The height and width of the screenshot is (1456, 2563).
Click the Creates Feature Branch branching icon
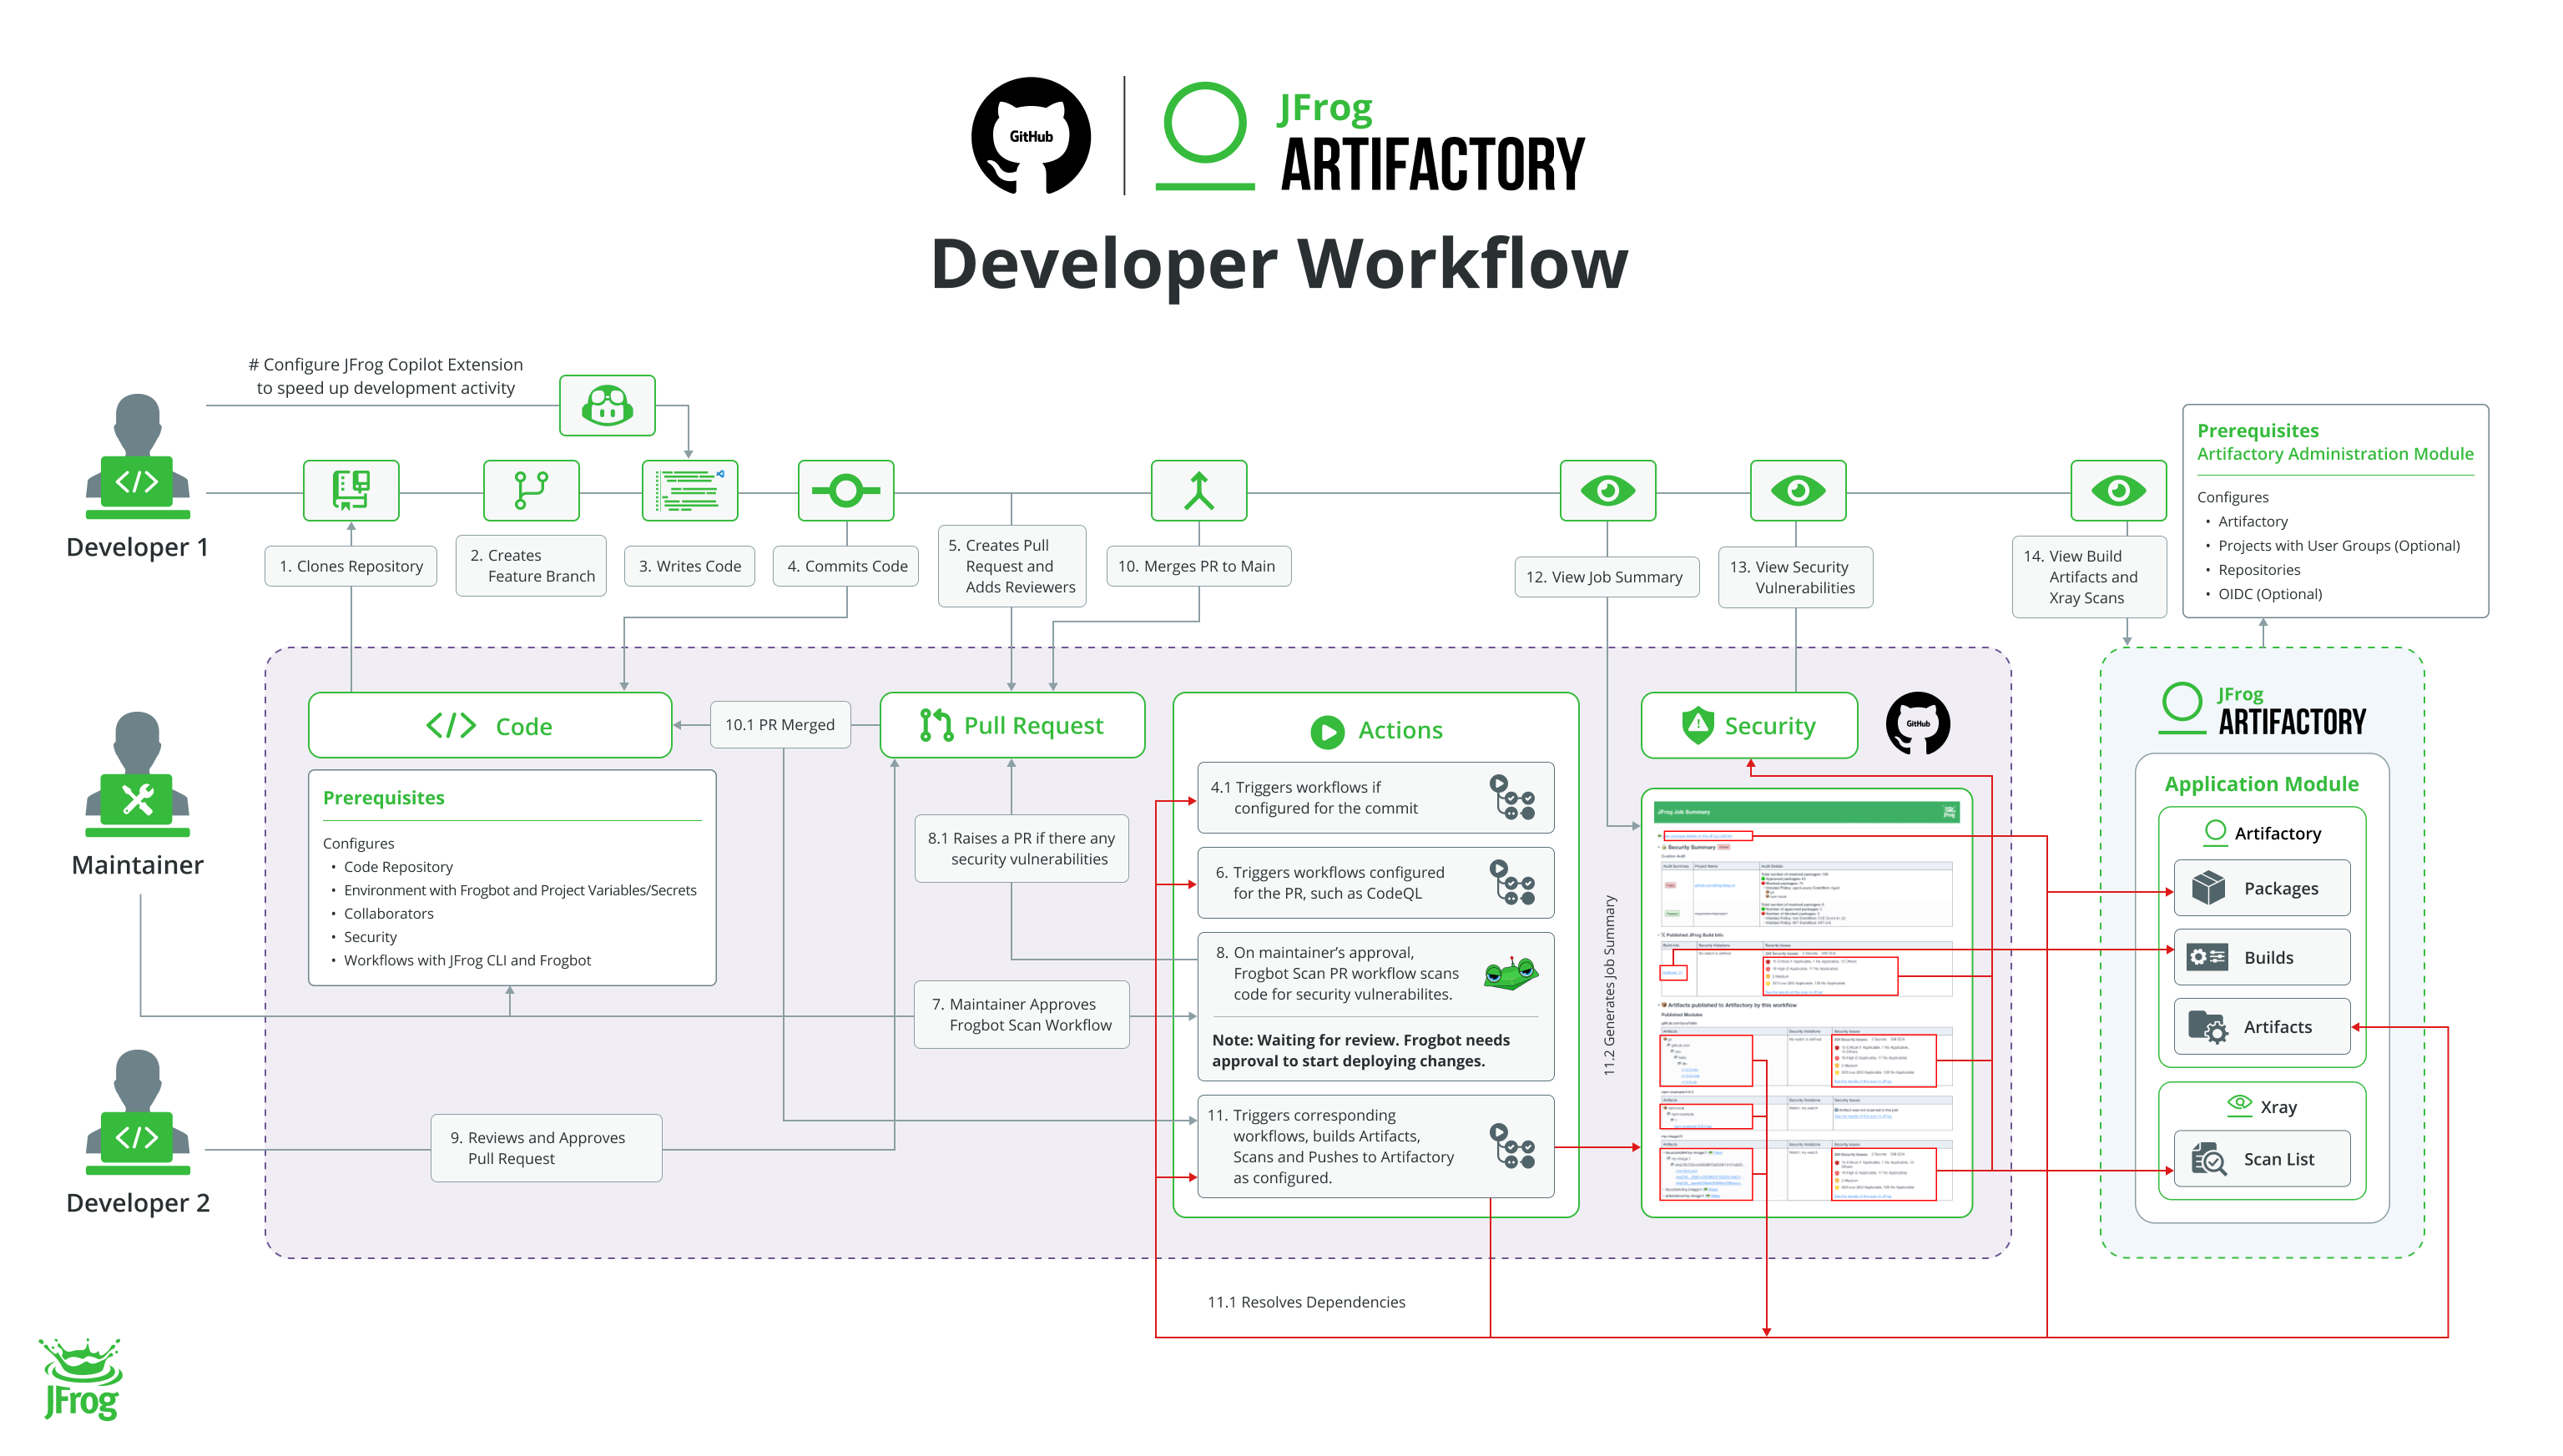[x=531, y=490]
